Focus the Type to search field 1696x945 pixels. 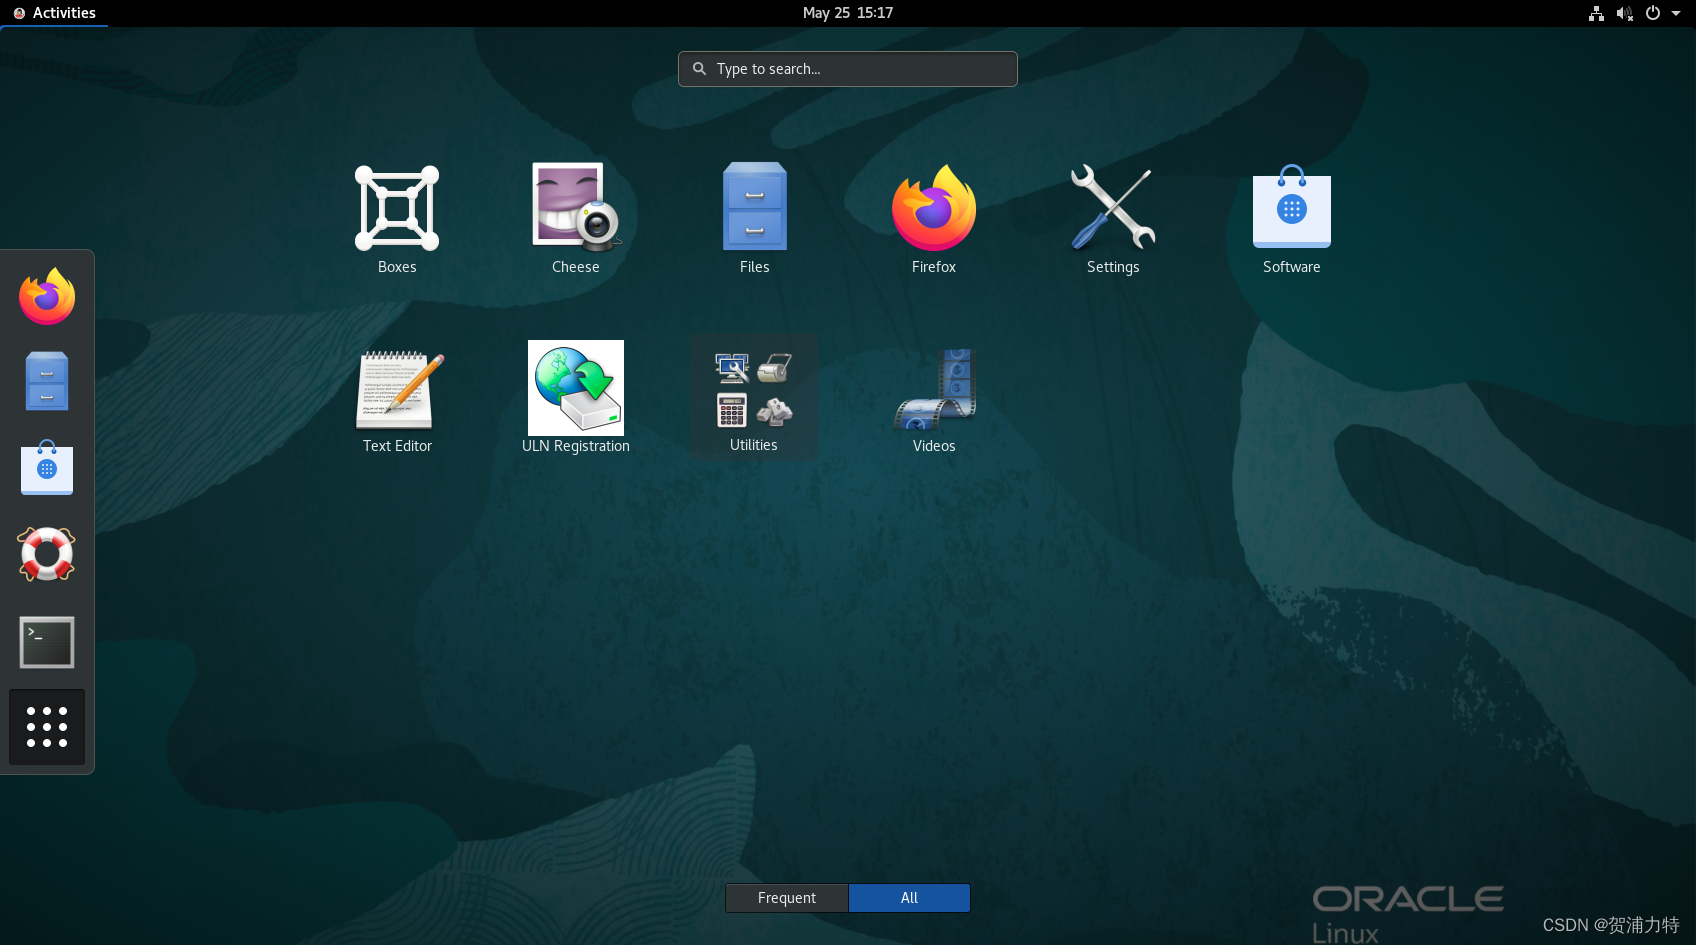[x=848, y=69]
